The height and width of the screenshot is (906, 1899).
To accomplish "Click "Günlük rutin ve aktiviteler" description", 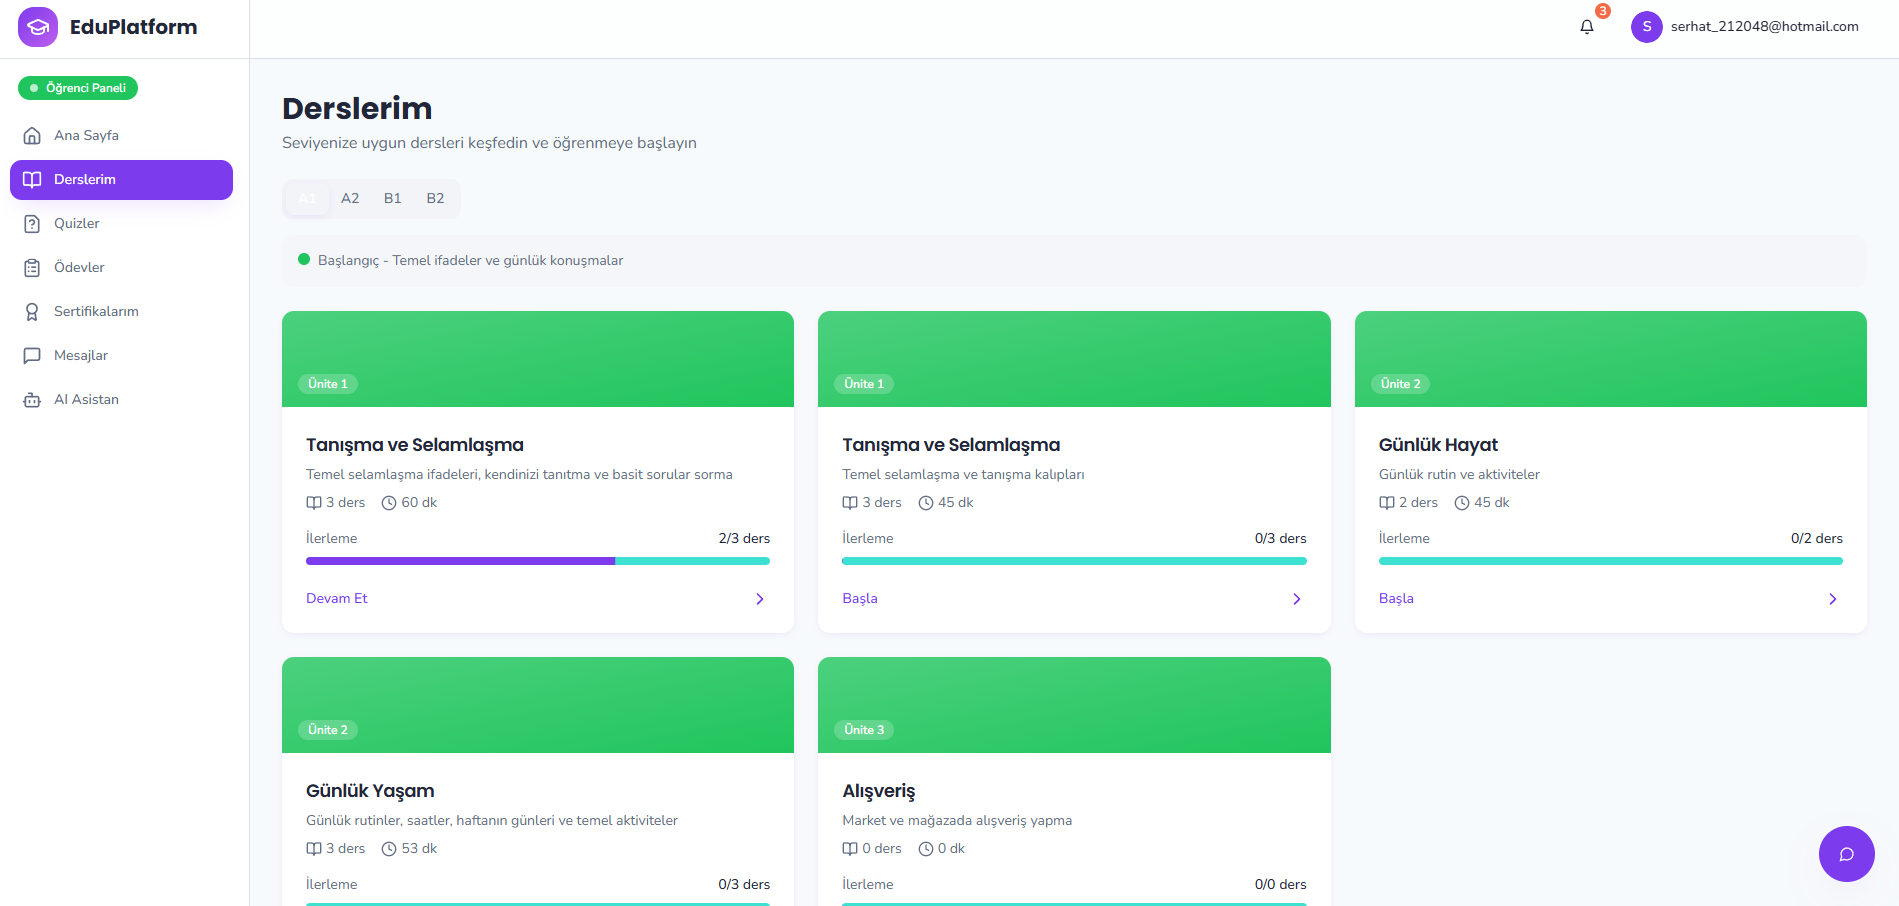I will click(x=1459, y=474).
